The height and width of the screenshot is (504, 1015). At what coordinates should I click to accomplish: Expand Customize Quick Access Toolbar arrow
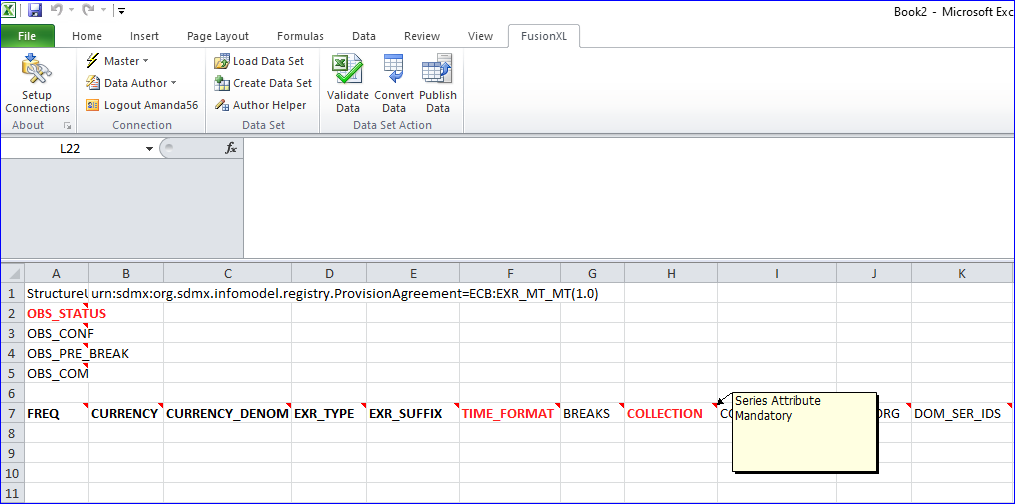pos(121,11)
